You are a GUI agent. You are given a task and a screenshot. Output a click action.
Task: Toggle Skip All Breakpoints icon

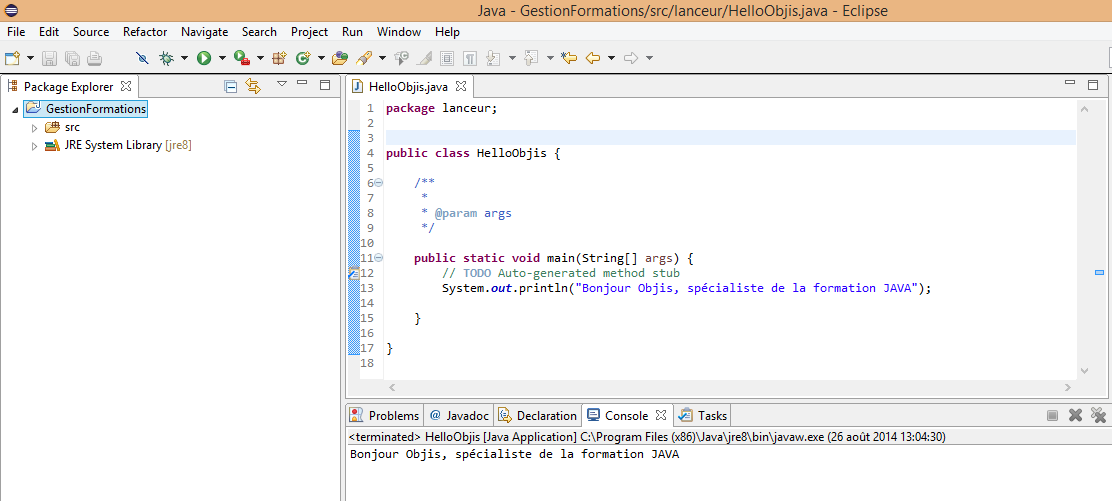click(142, 58)
